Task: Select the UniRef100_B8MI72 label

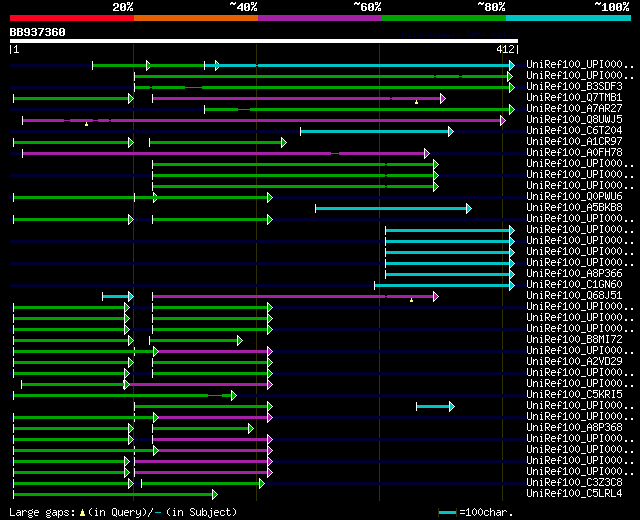Action: [x=574, y=340]
